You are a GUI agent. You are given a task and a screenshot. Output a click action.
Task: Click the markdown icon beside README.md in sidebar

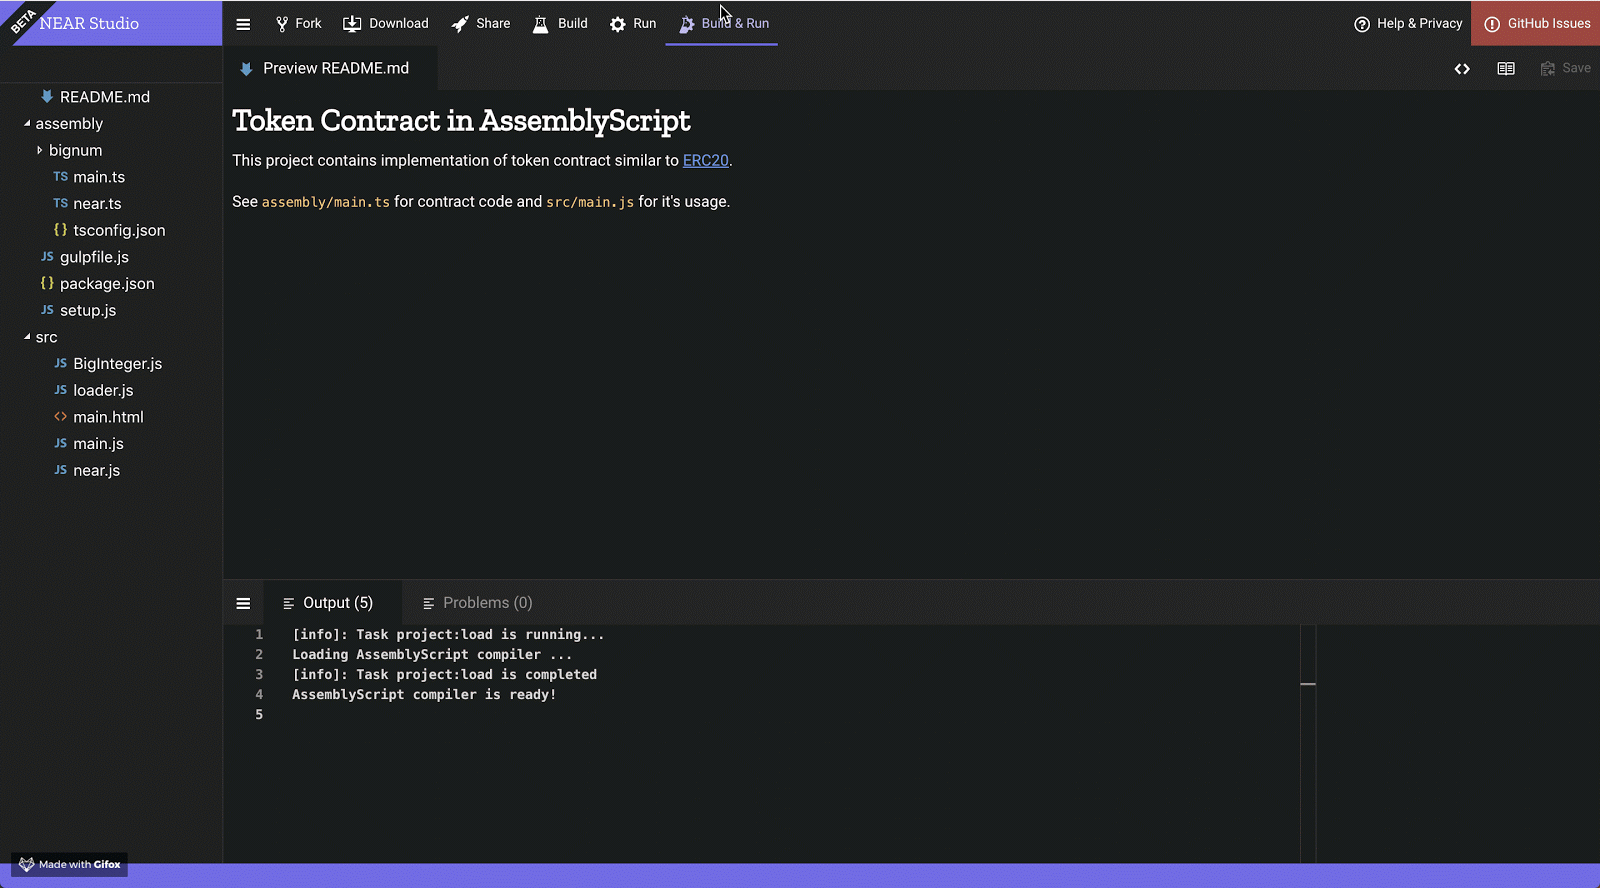tap(47, 97)
